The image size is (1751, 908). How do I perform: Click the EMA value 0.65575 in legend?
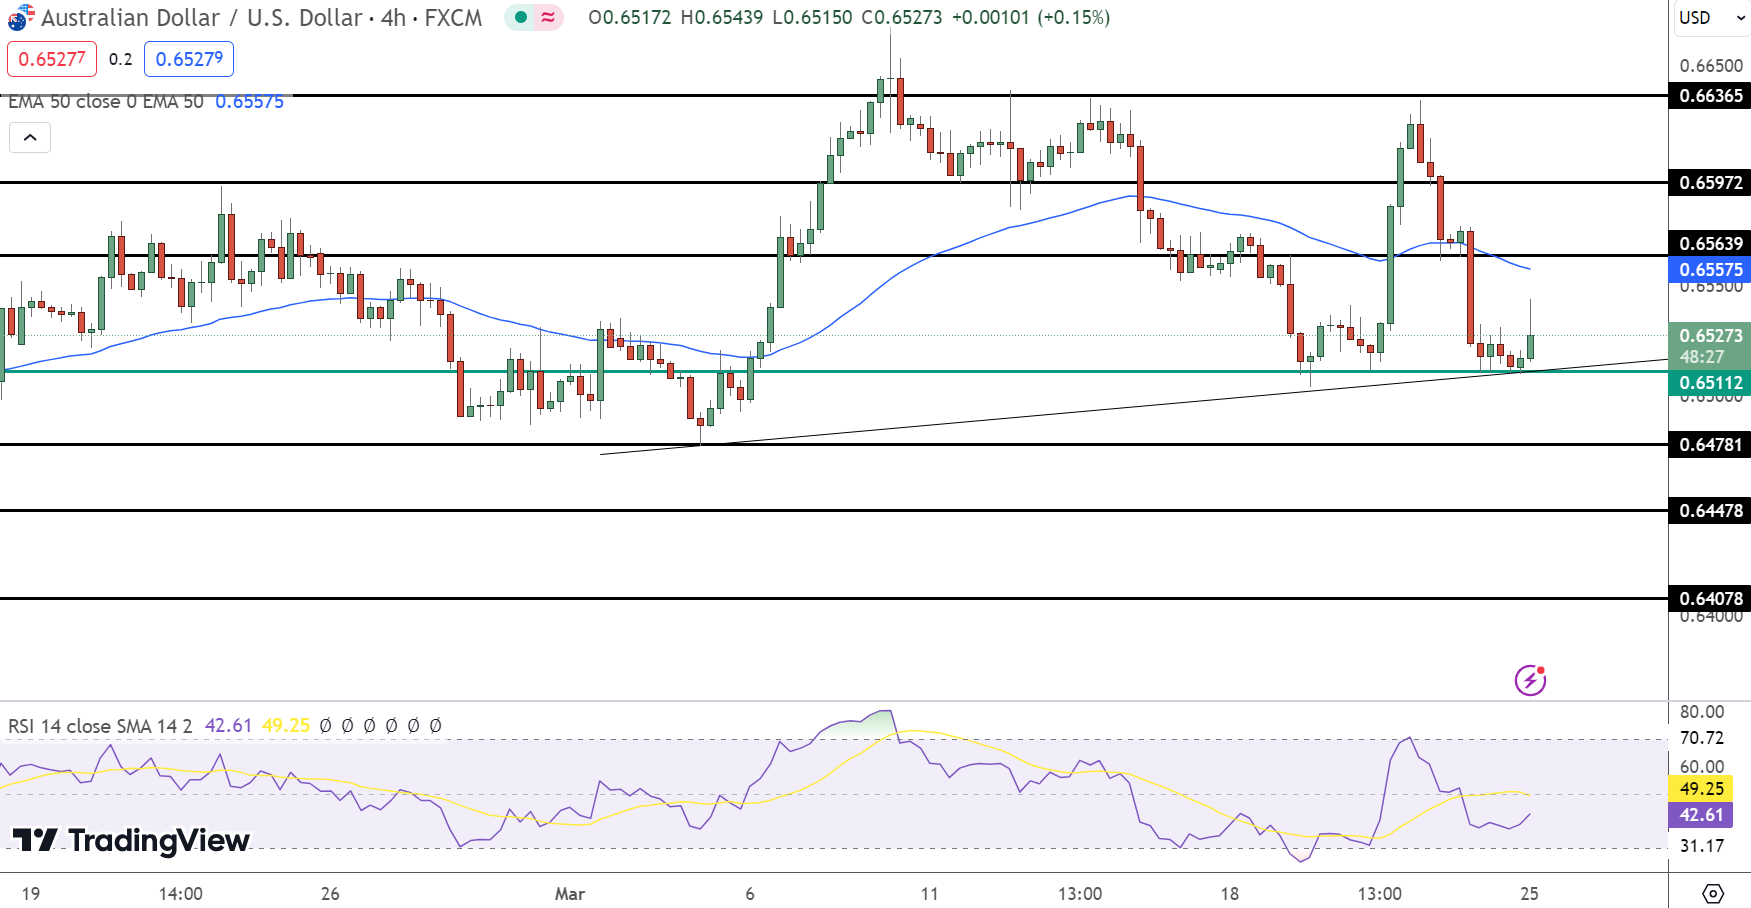(x=250, y=102)
